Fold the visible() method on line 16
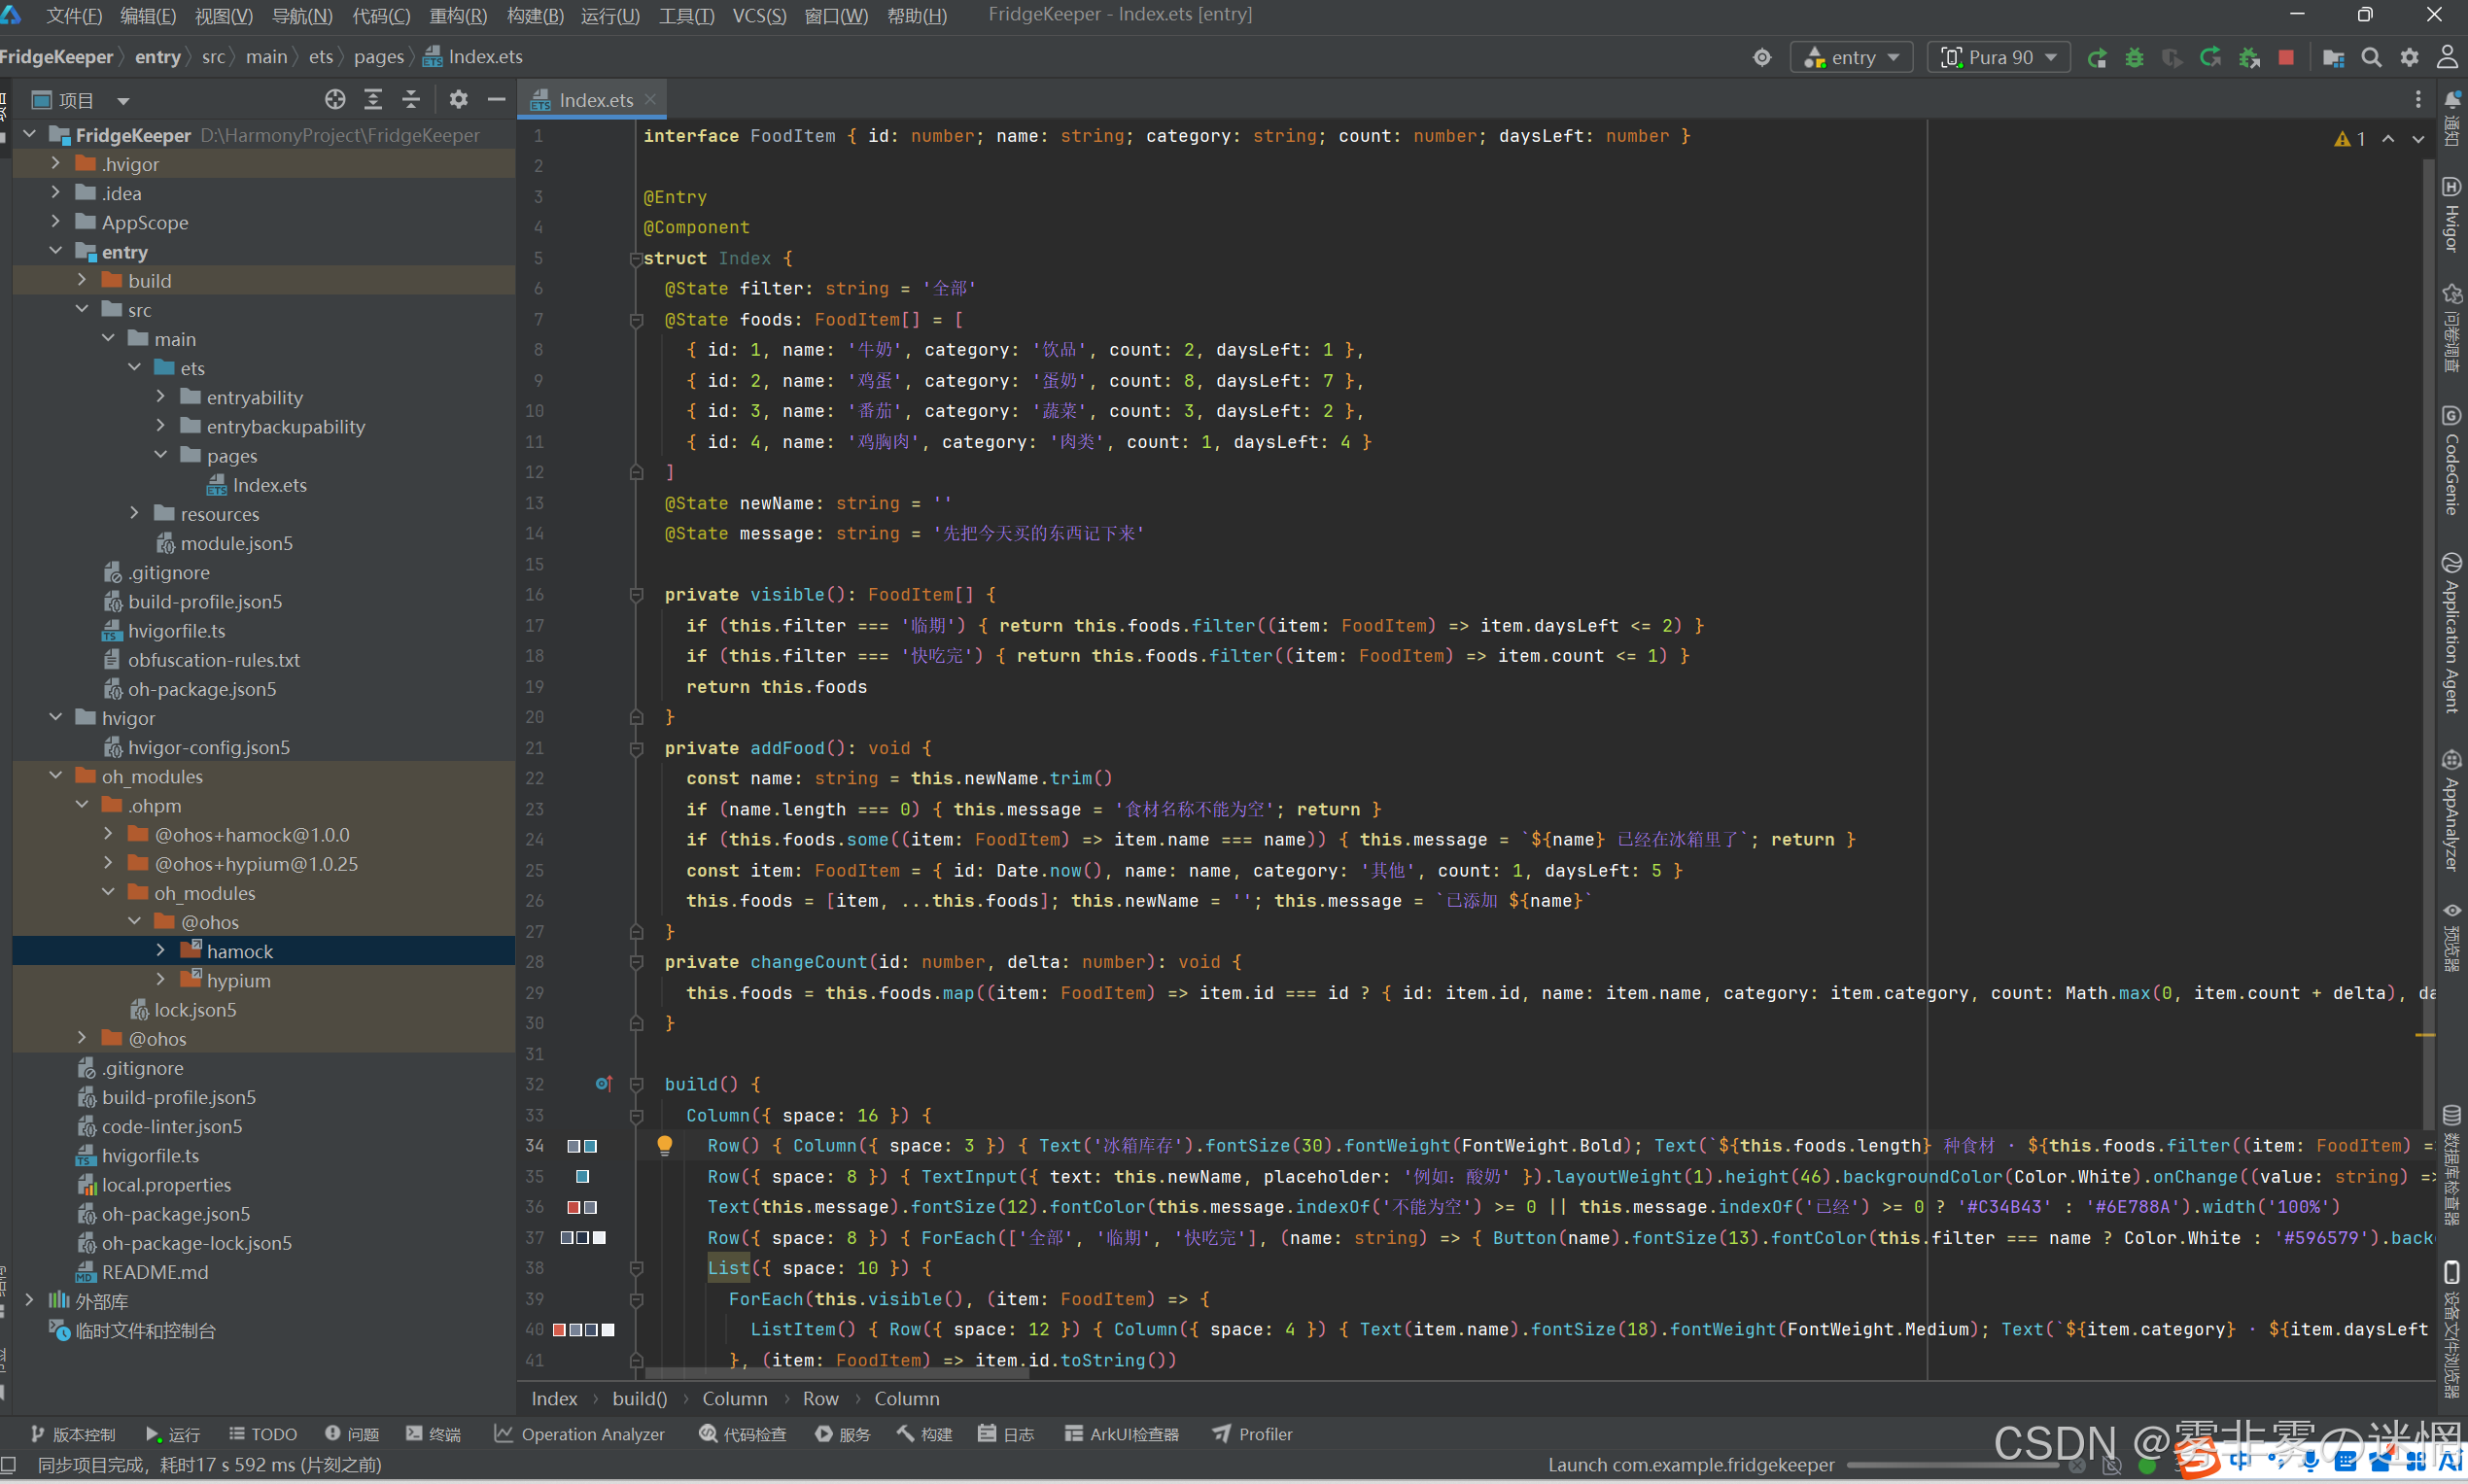The height and width of the screenshot is (1484, 2468). click(x=636, y=595)
